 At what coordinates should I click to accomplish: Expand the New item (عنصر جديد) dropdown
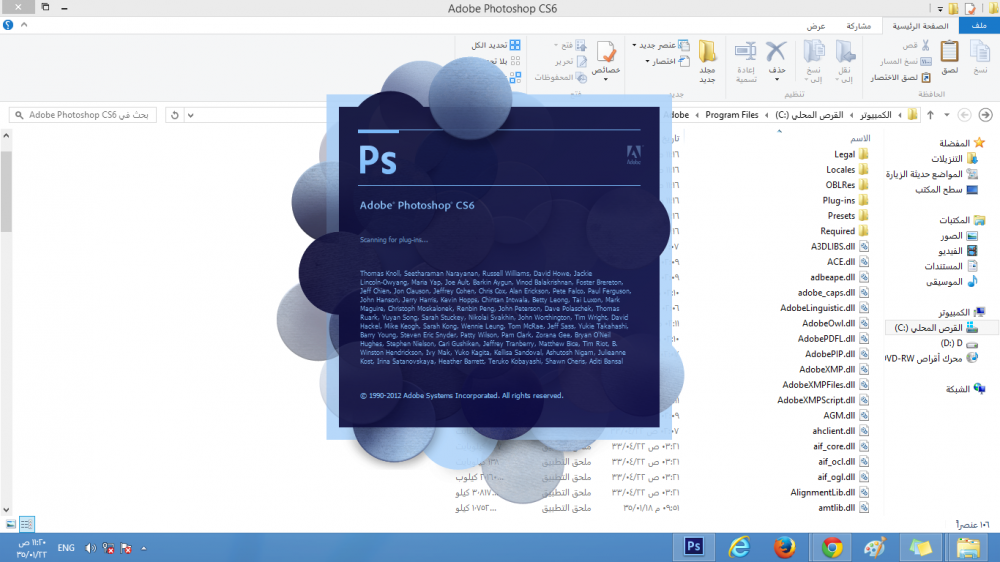pos(634,45)
